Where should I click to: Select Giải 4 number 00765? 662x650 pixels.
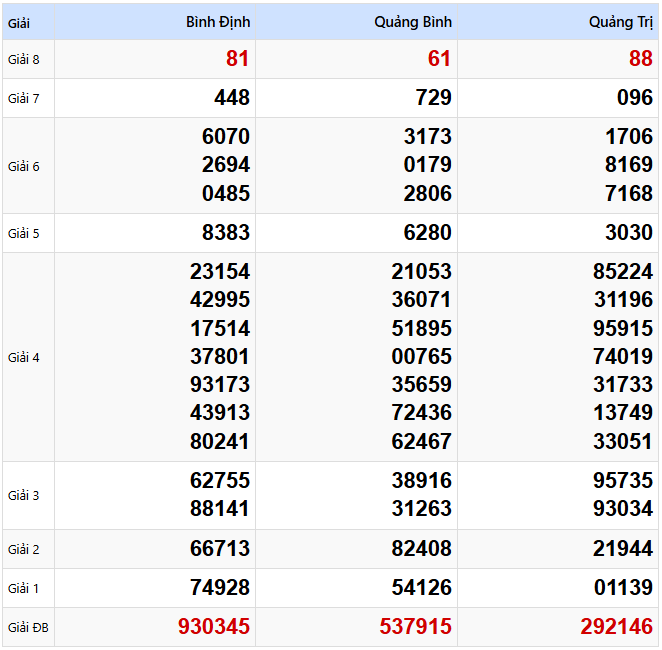pos(421,356)
